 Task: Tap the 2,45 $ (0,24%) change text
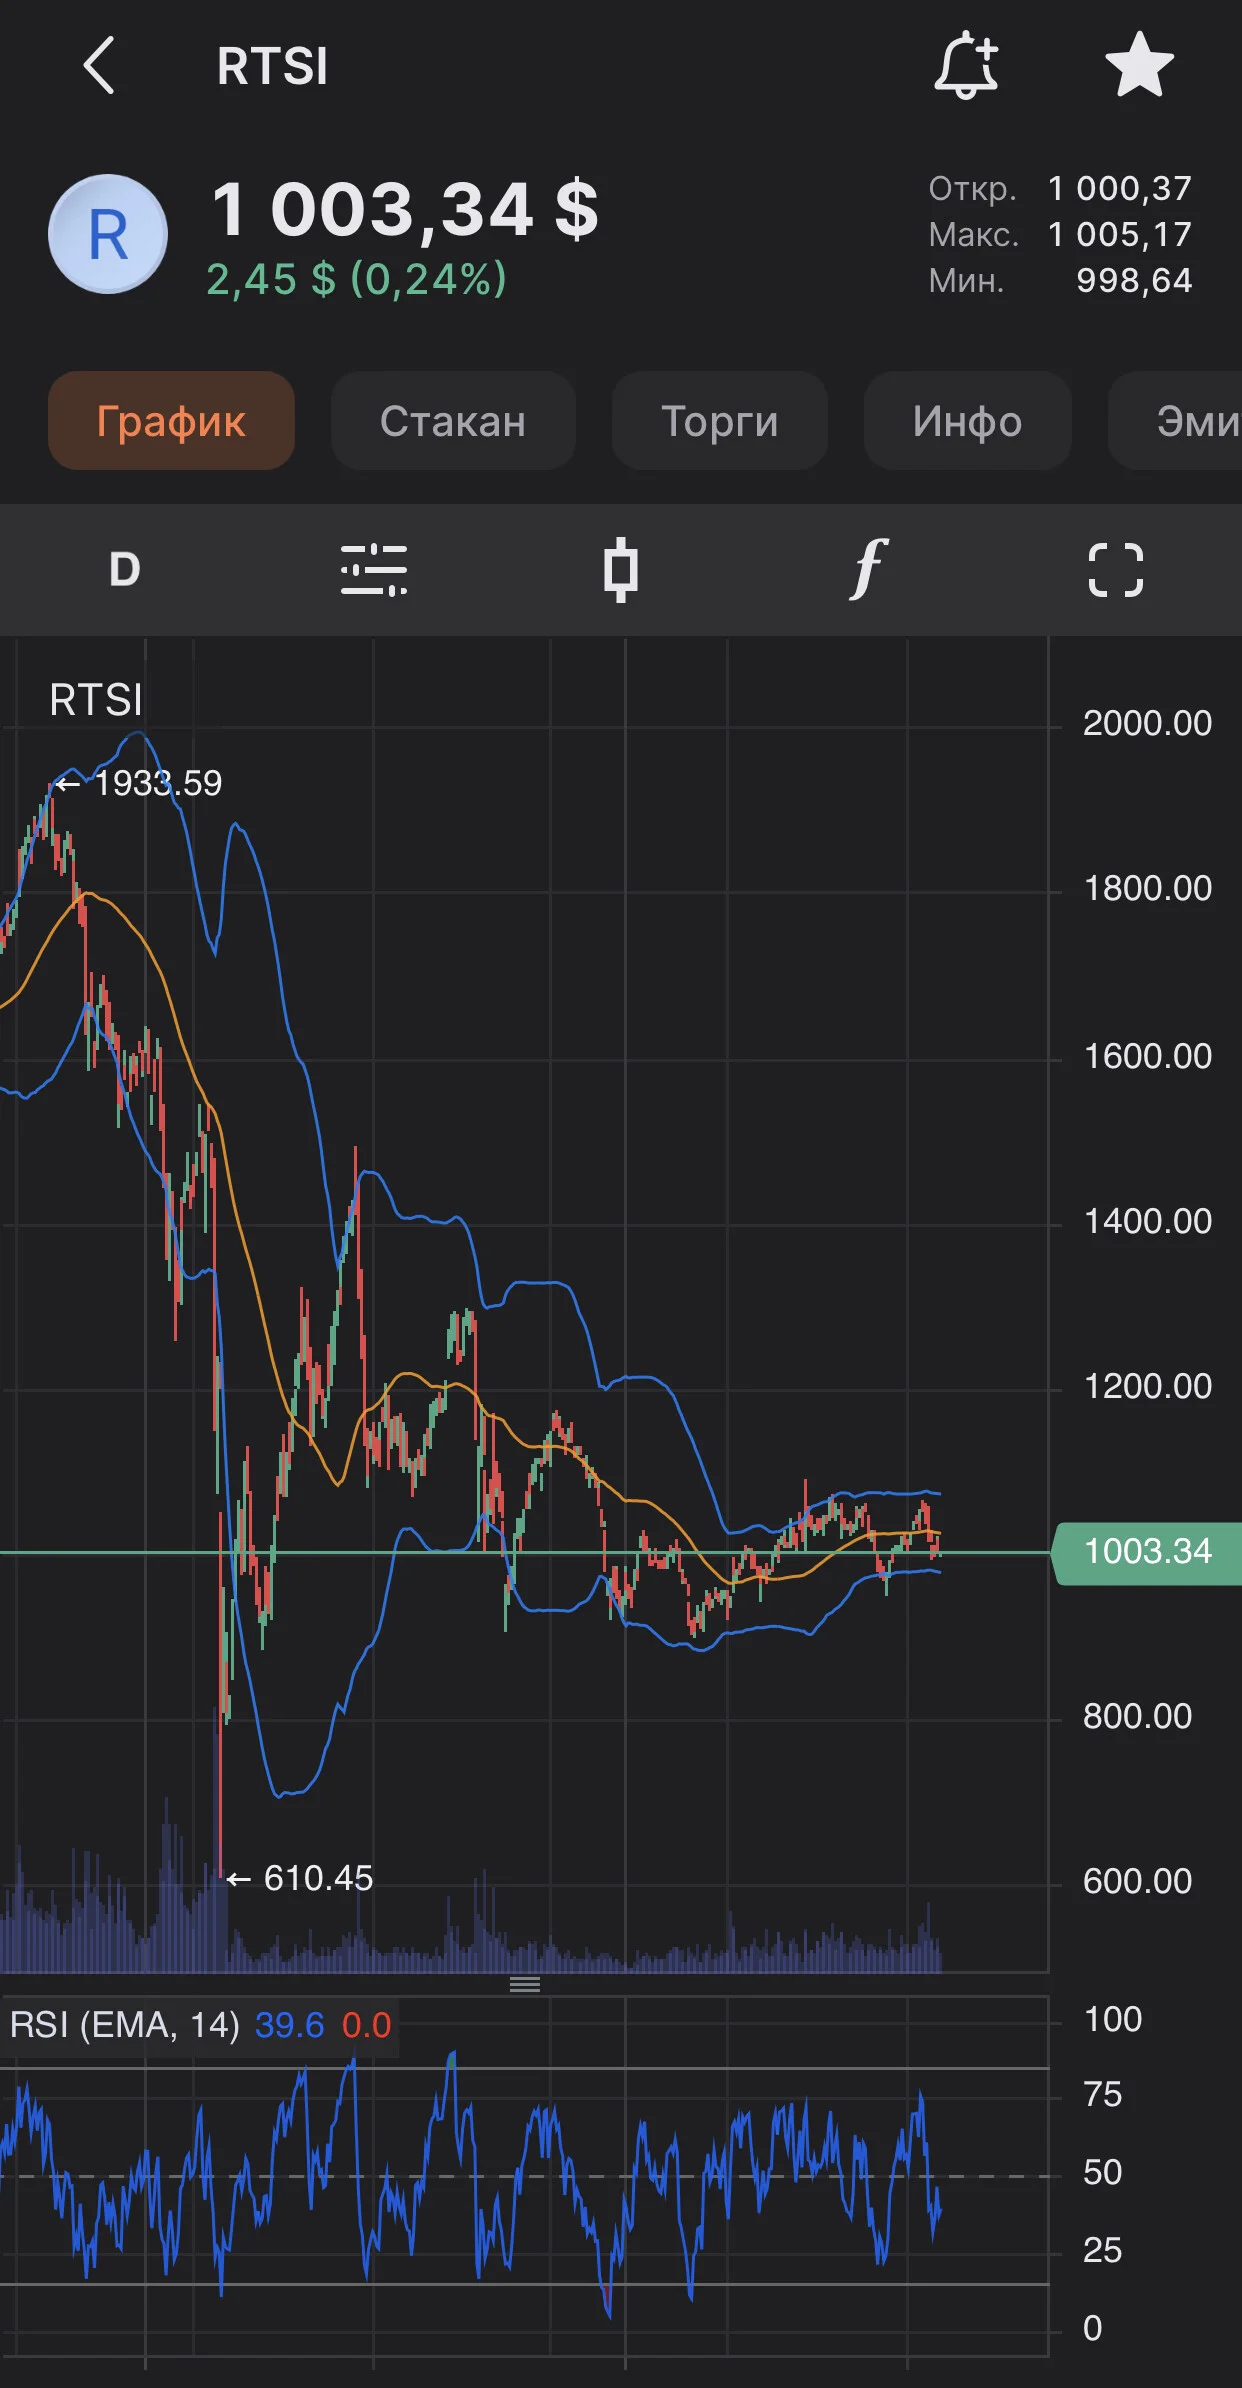click(x=357, y=279)
